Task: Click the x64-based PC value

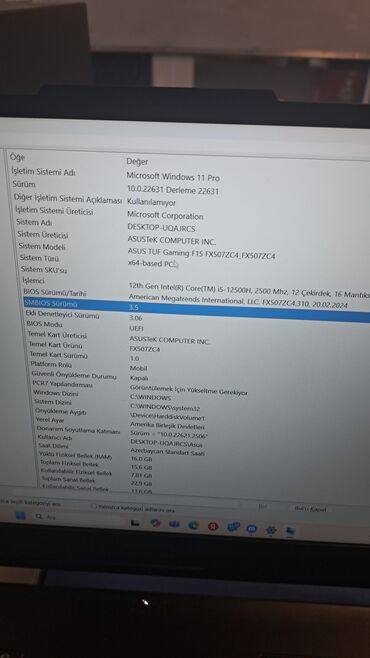Action: (151, 264)
